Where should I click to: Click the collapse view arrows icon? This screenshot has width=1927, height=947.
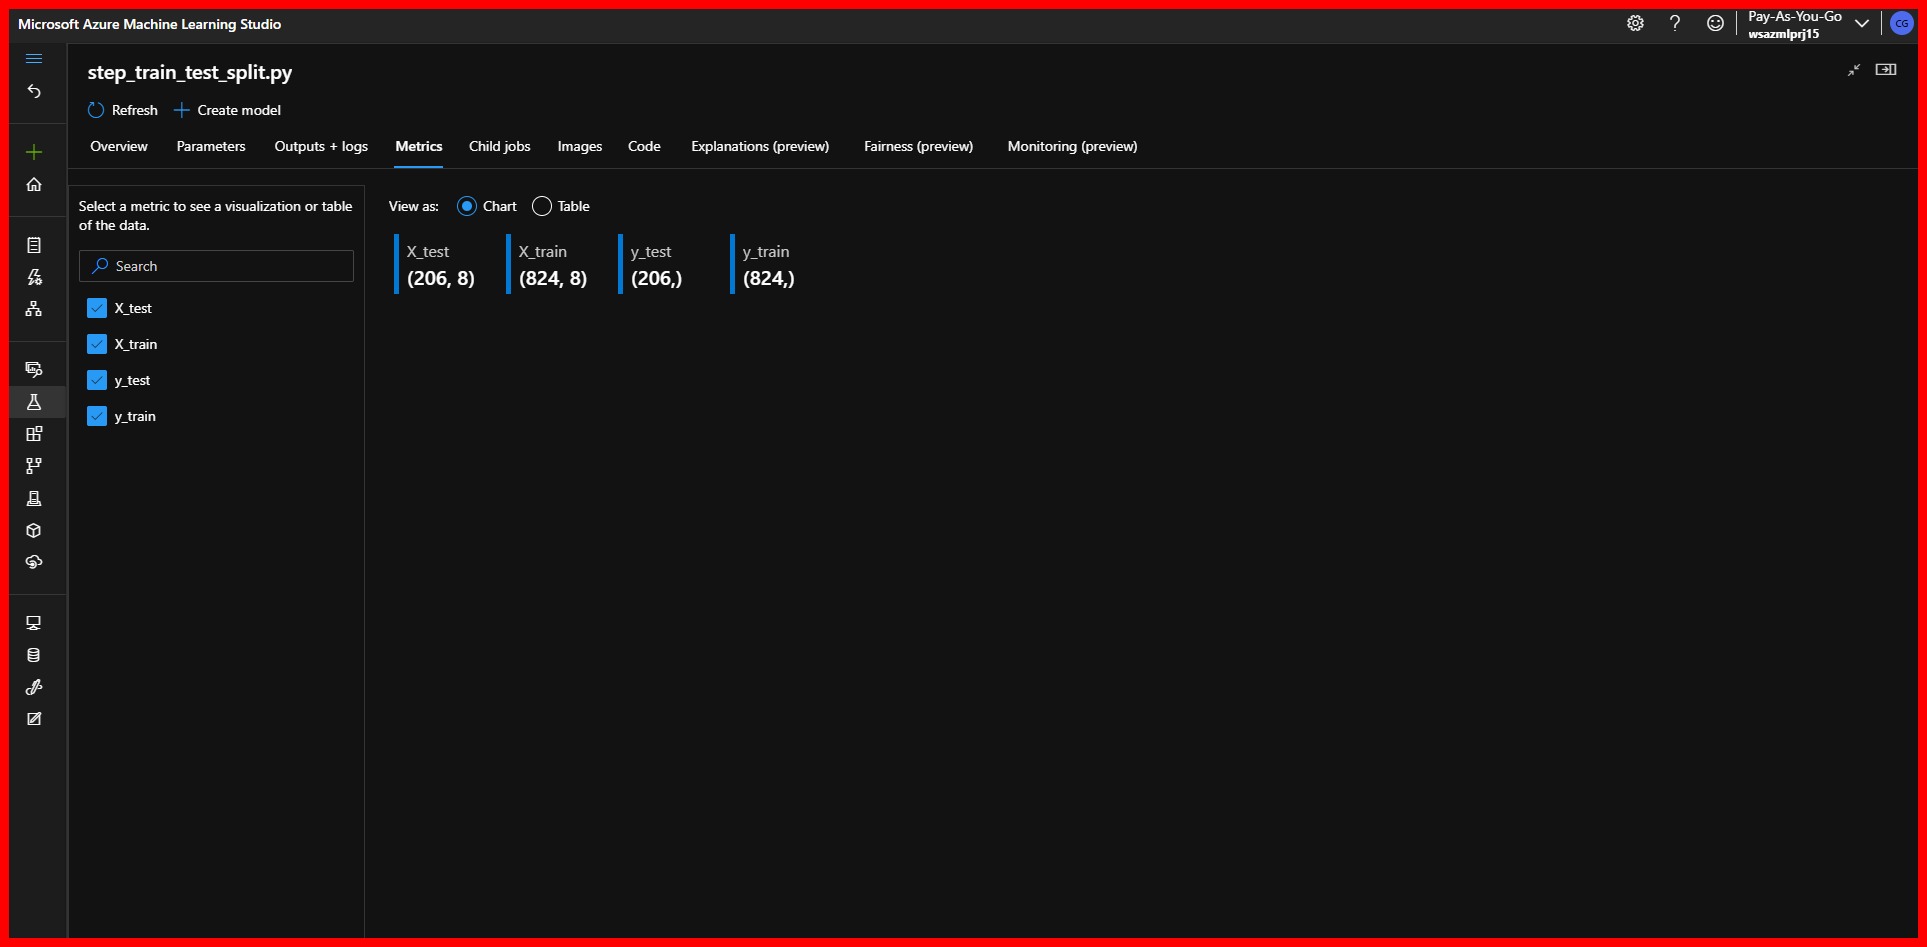pyautogui.click(x=1854, y=70)
